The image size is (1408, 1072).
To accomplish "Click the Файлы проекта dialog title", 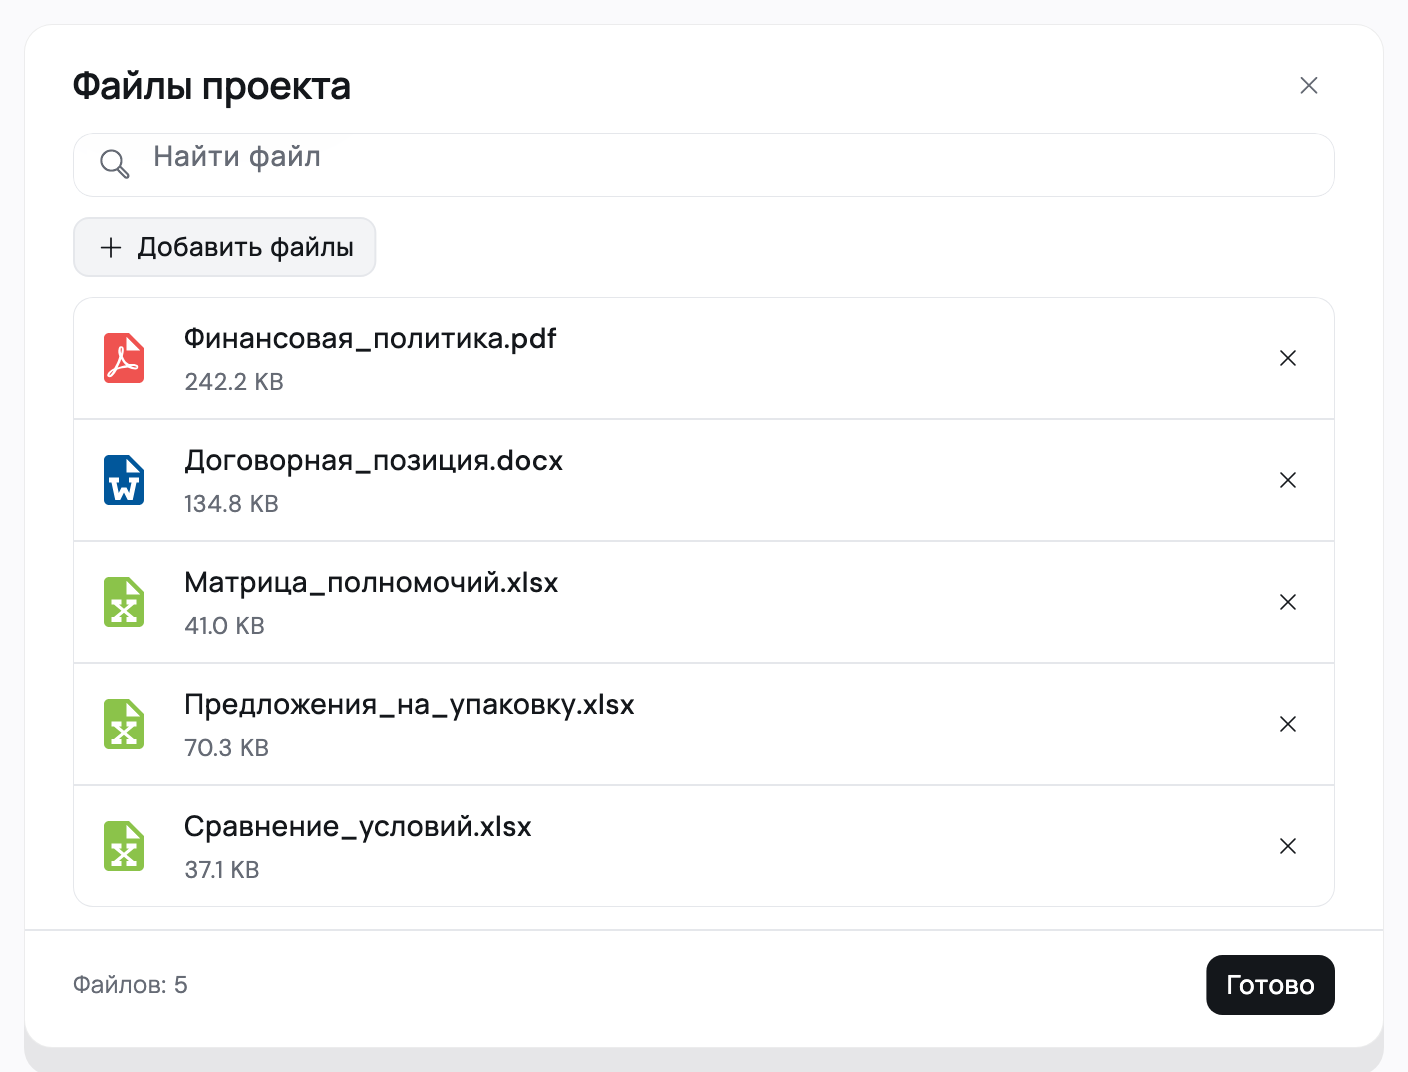I will pos(212,87).
